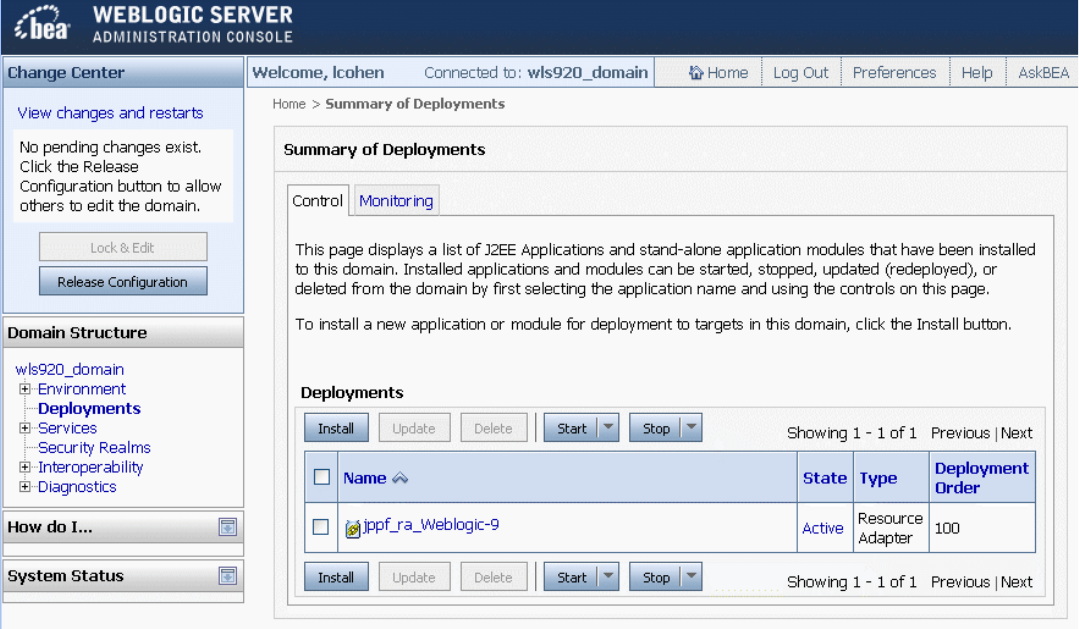Switch to the Monitoring tab
This screenshot has width=1079, height=629.
click(x=396, y=201)
